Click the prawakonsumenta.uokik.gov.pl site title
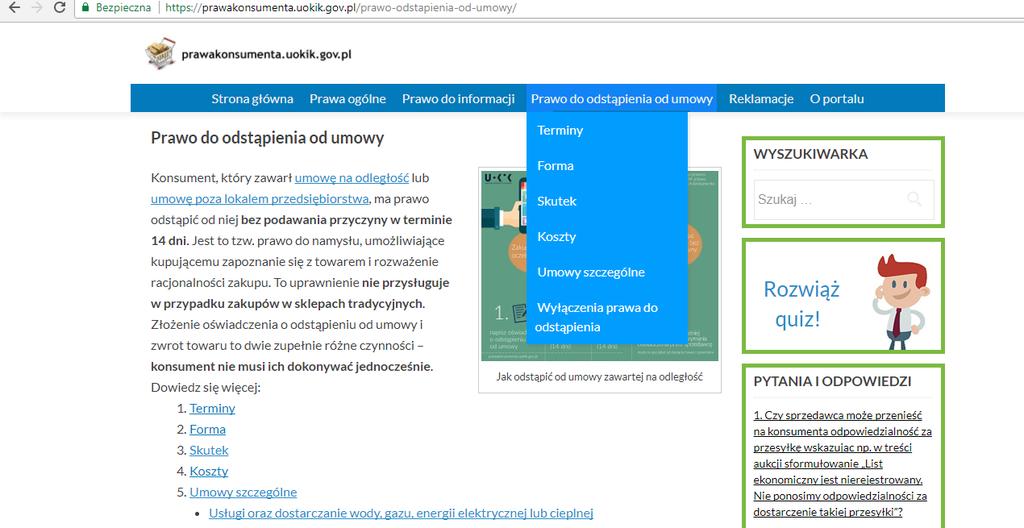Viewport: 1024px width, 528px height. [266, 54]
